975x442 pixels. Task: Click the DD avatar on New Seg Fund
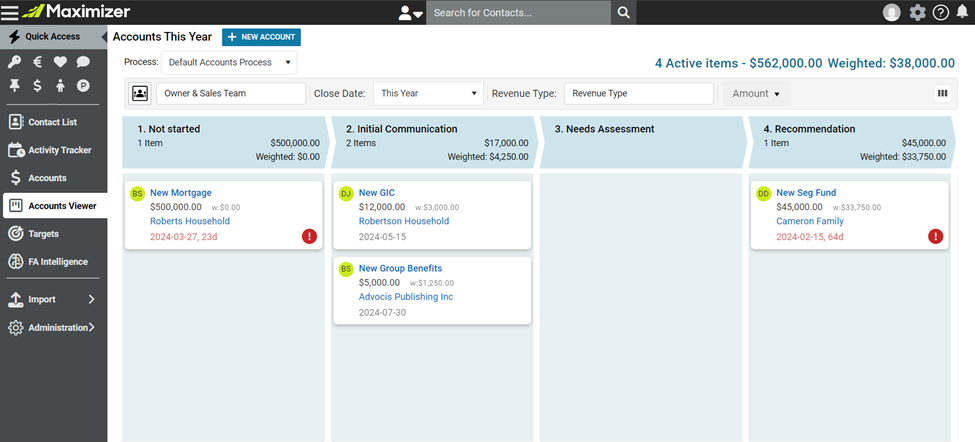pyautogui.click(x=763, y=194)
